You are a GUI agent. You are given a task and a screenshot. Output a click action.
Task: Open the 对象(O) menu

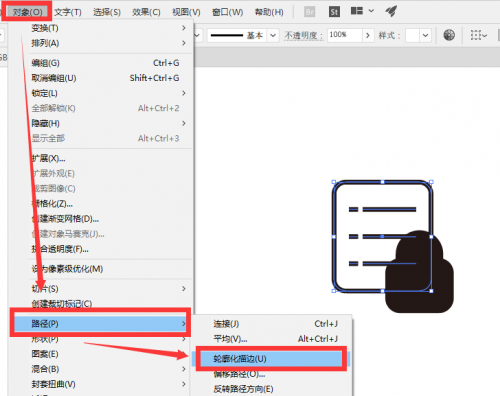(27, 12)
